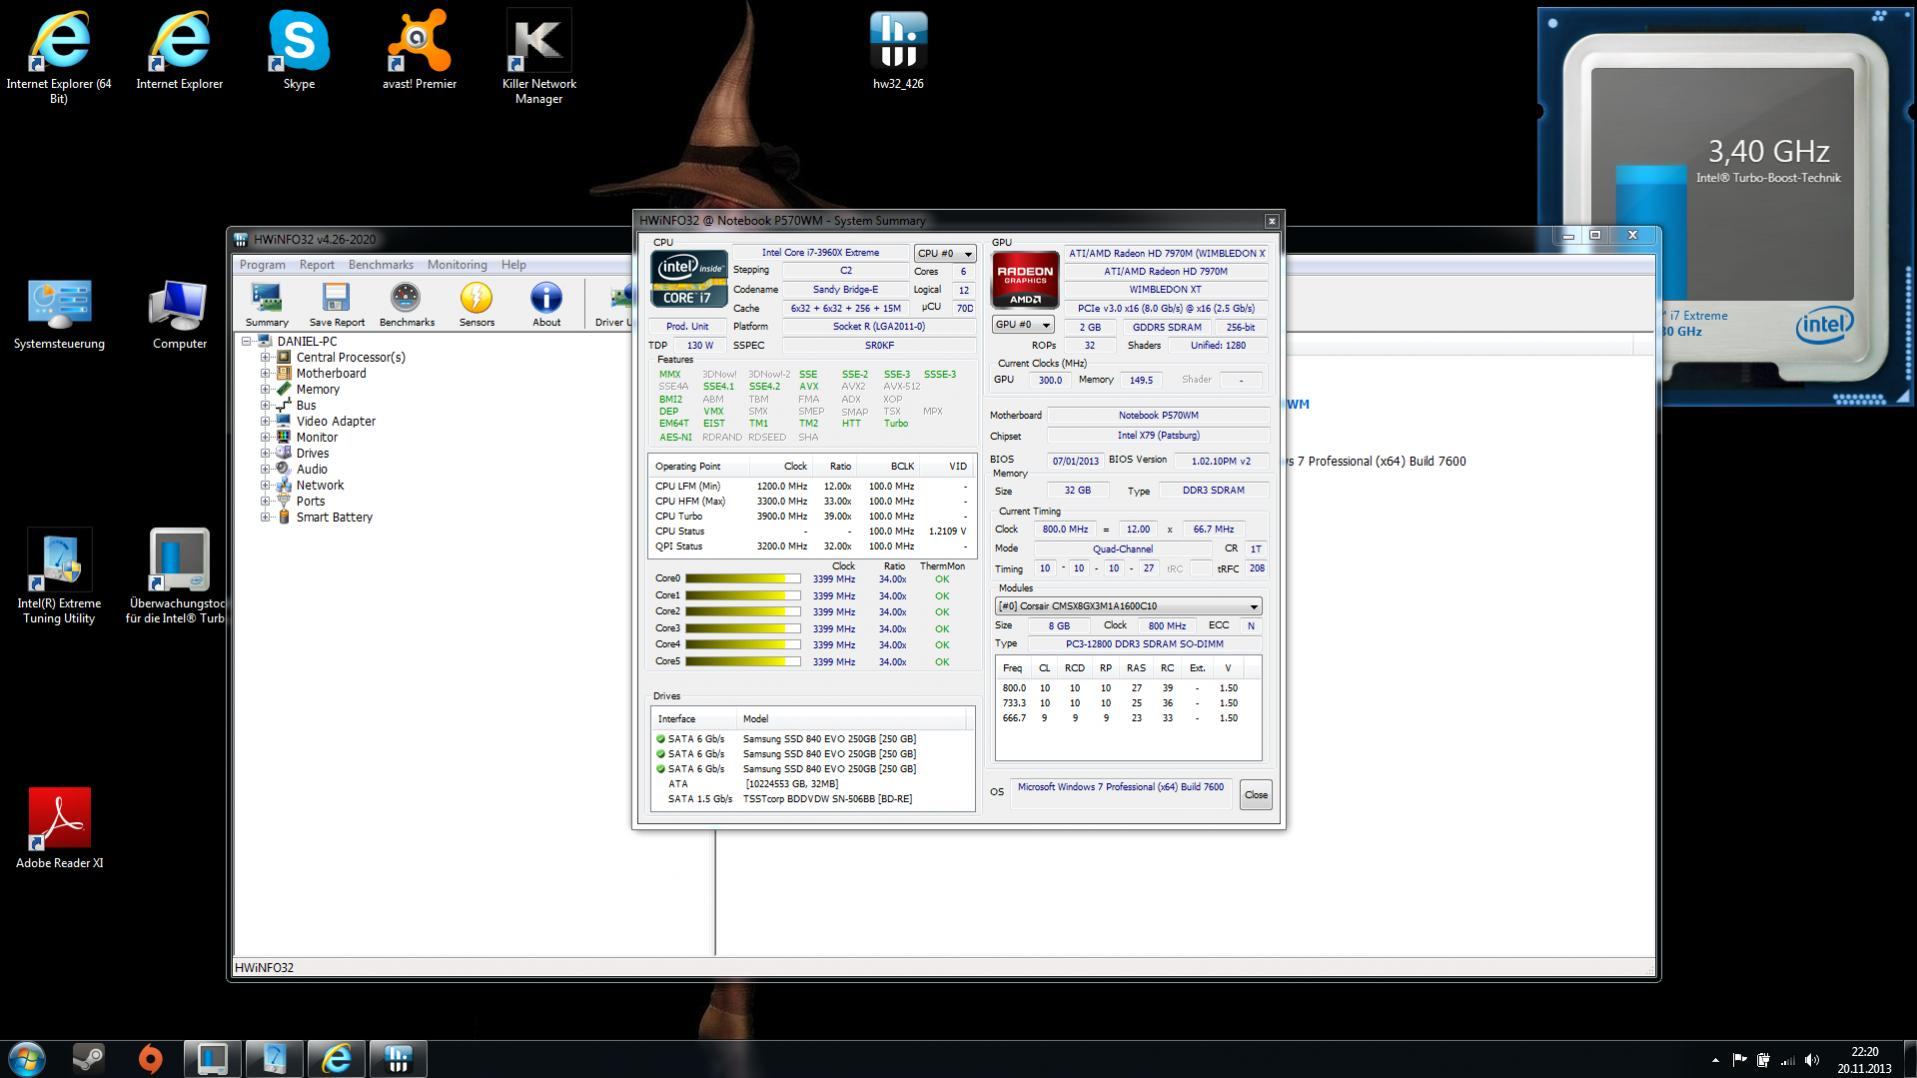The height and width of the screenshot is (1078, 1917).
Task: Select the TSSTcorp BDDVDW SN-506BB drive row
Action: pyautogui.click(x=812, y=799)
